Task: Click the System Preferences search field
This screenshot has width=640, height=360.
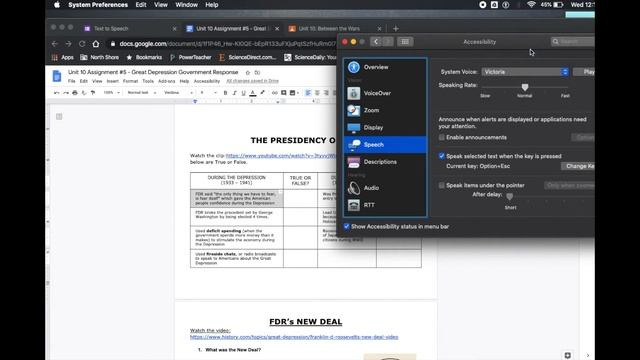Action: (573, 41)
